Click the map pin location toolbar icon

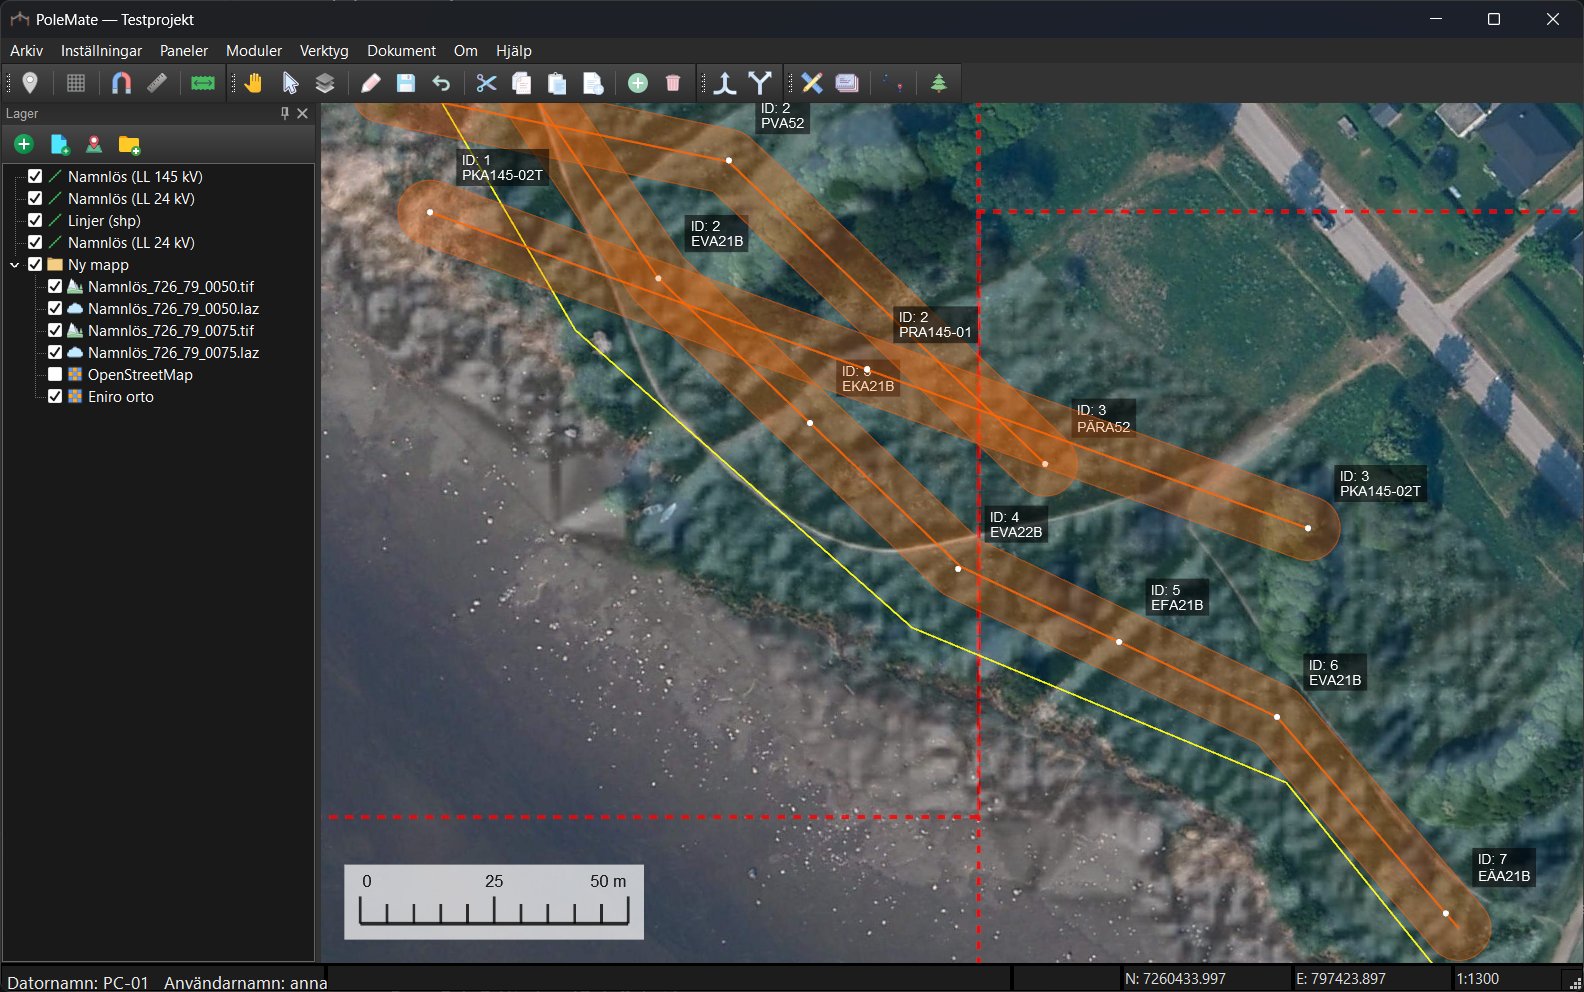coord(30,83)
